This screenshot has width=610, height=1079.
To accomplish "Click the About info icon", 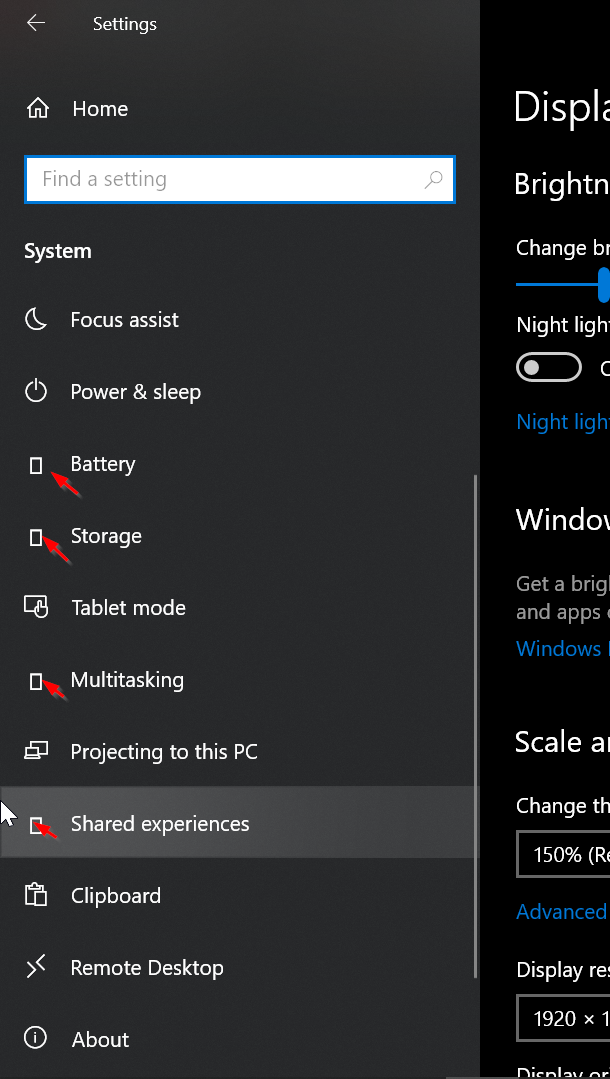I will pyautogui.click(x=36, y=1040).
